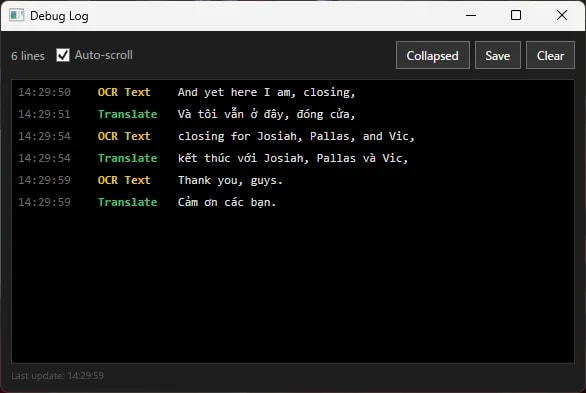Click the 'Last update: 14:29:59' status text
The width and height of the screenshot is (586, 393).
(x=58, y=375)
